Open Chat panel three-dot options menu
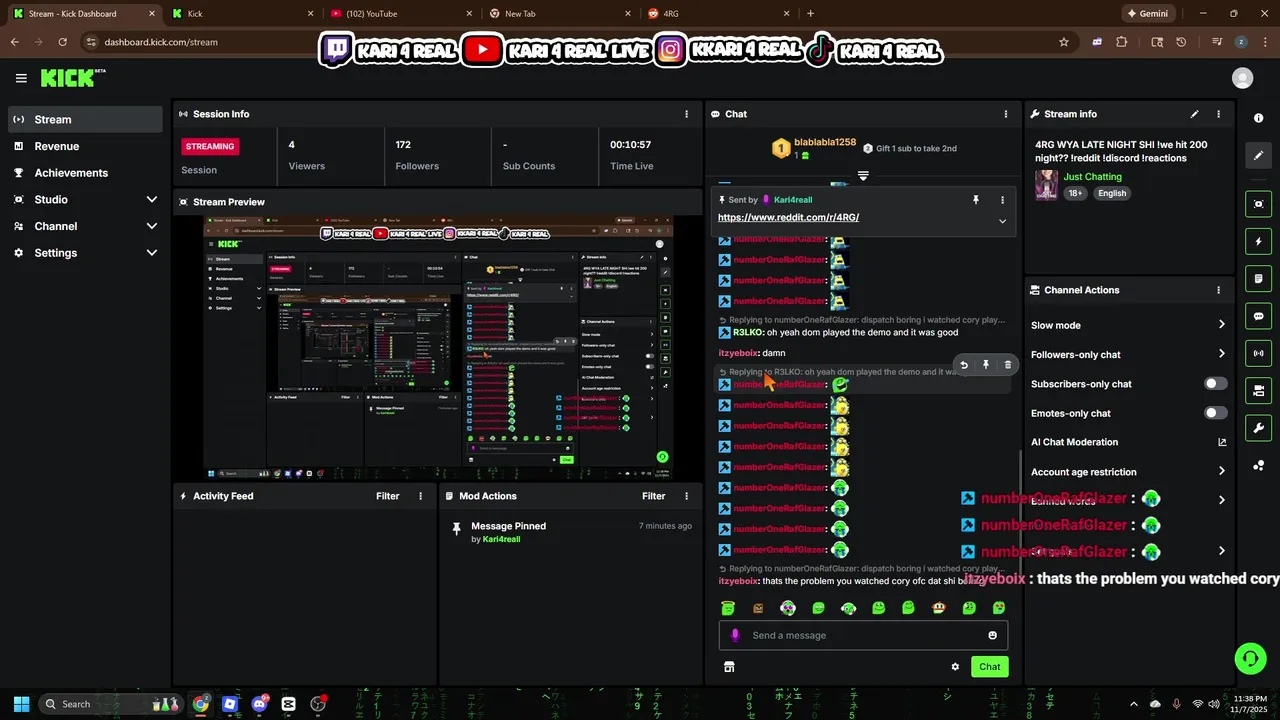 pos(1005,114)
